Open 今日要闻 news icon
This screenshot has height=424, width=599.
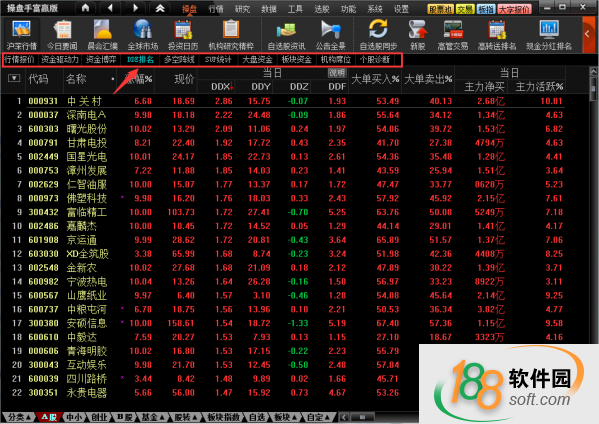62,35
